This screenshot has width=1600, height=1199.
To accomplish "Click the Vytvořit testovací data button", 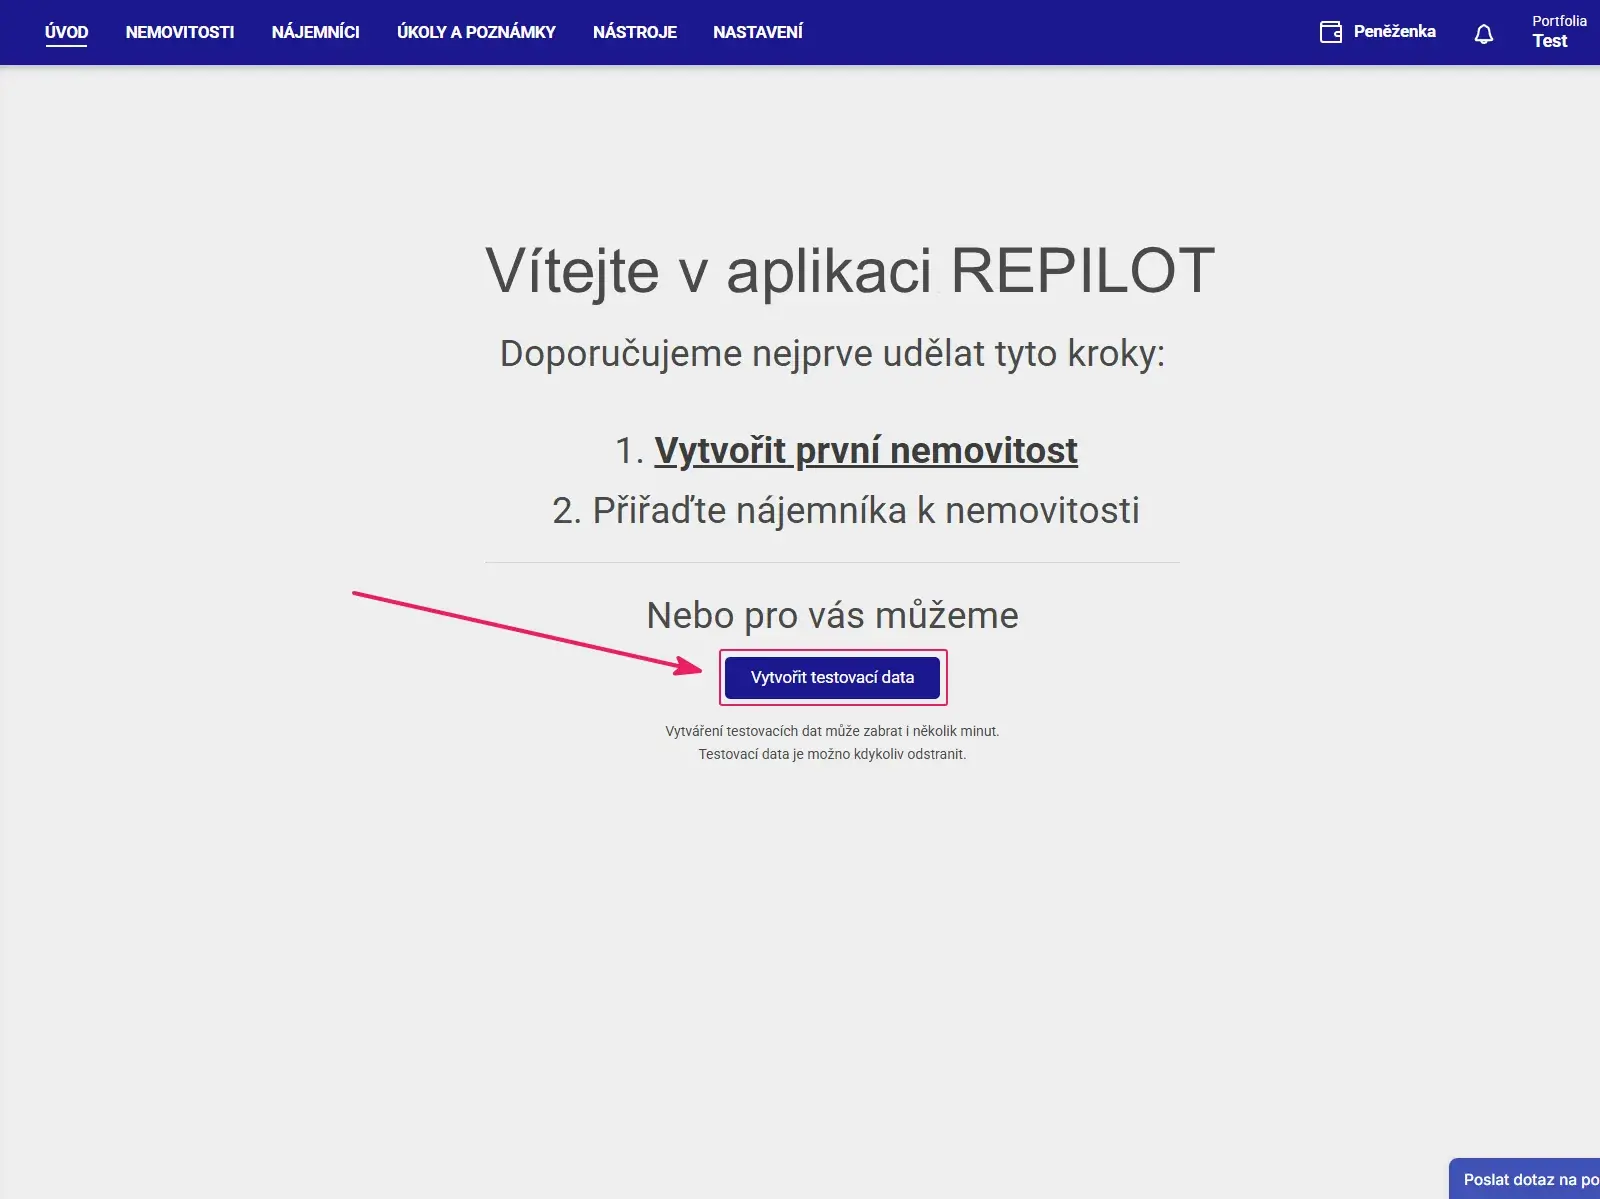I will point(832,677).
